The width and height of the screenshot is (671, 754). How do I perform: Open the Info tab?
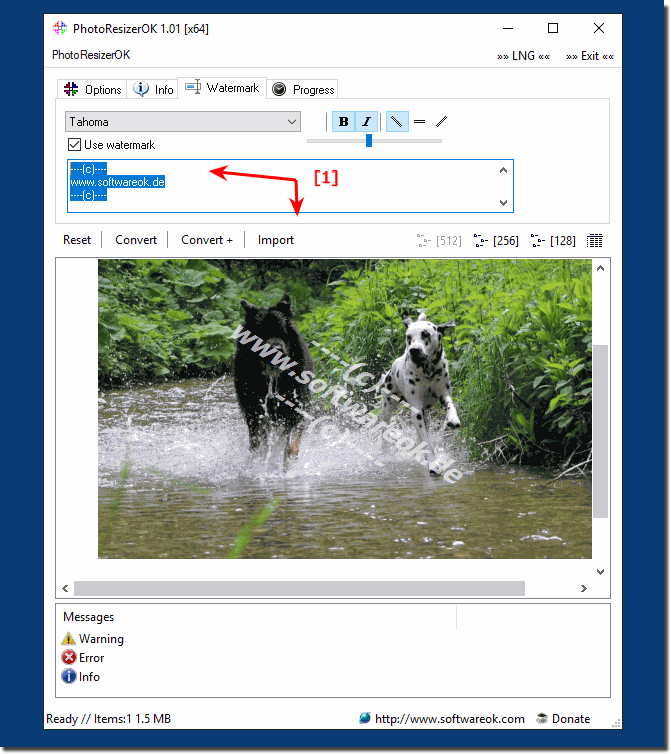click(x=152, y=89)
